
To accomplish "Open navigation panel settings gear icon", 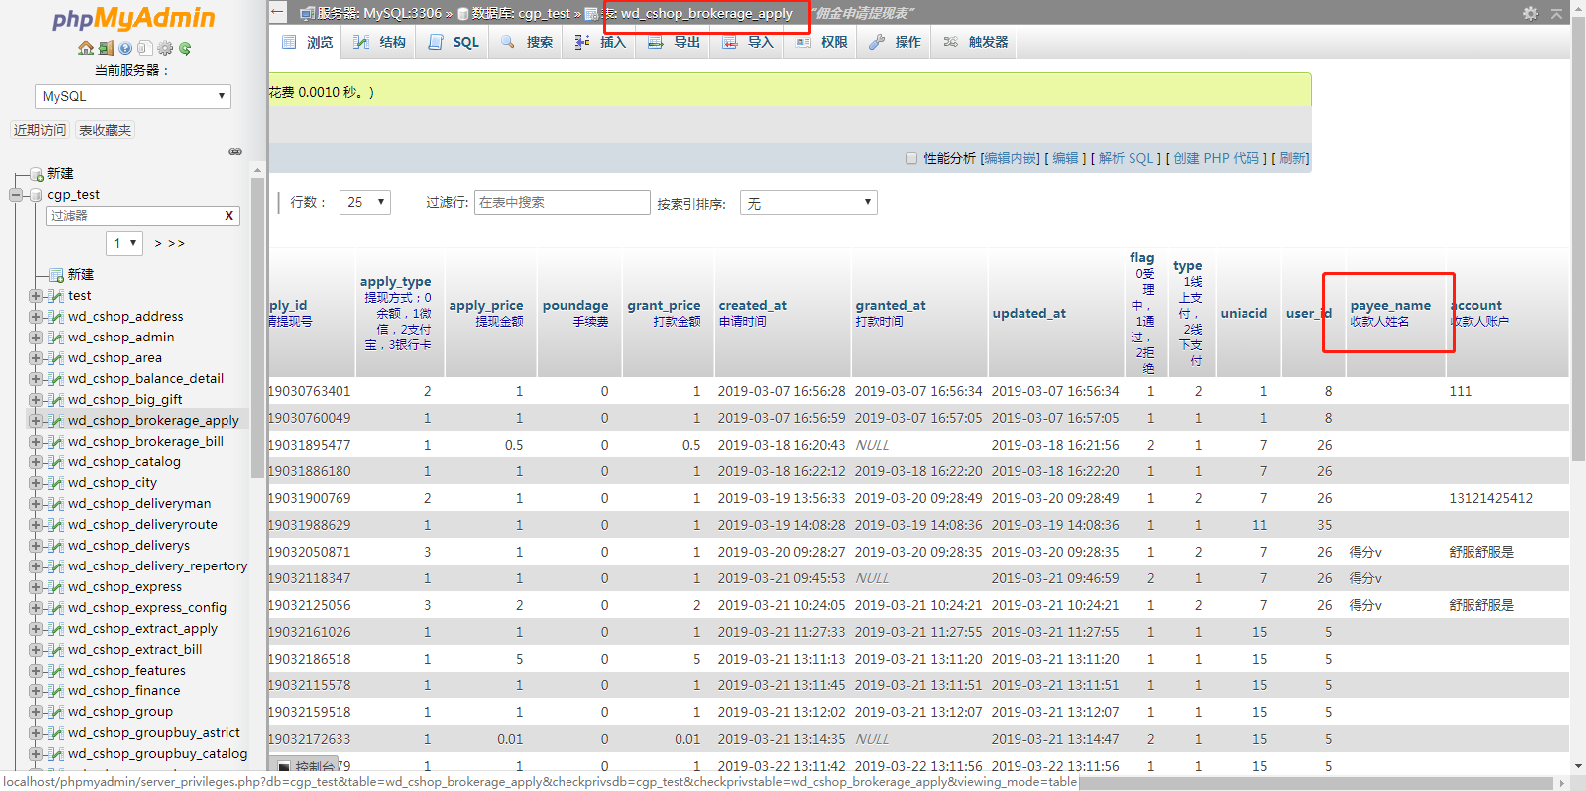I will tap(165, 48).
